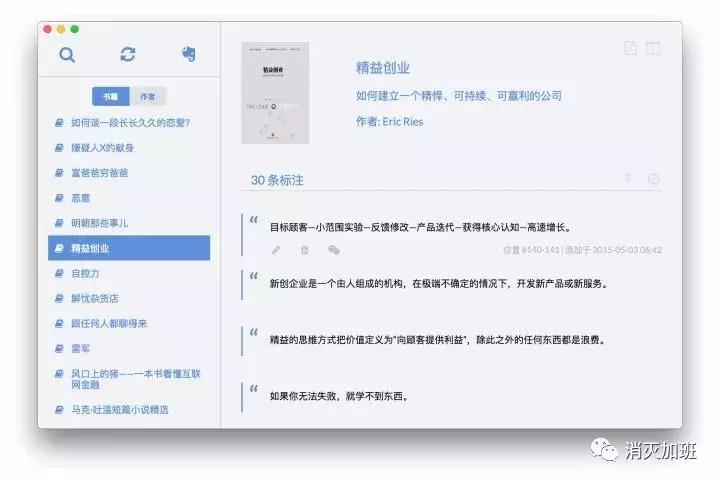Click the large 精益创业 title heading
Viewport: 720px width, 483px height.
point(382,68)
